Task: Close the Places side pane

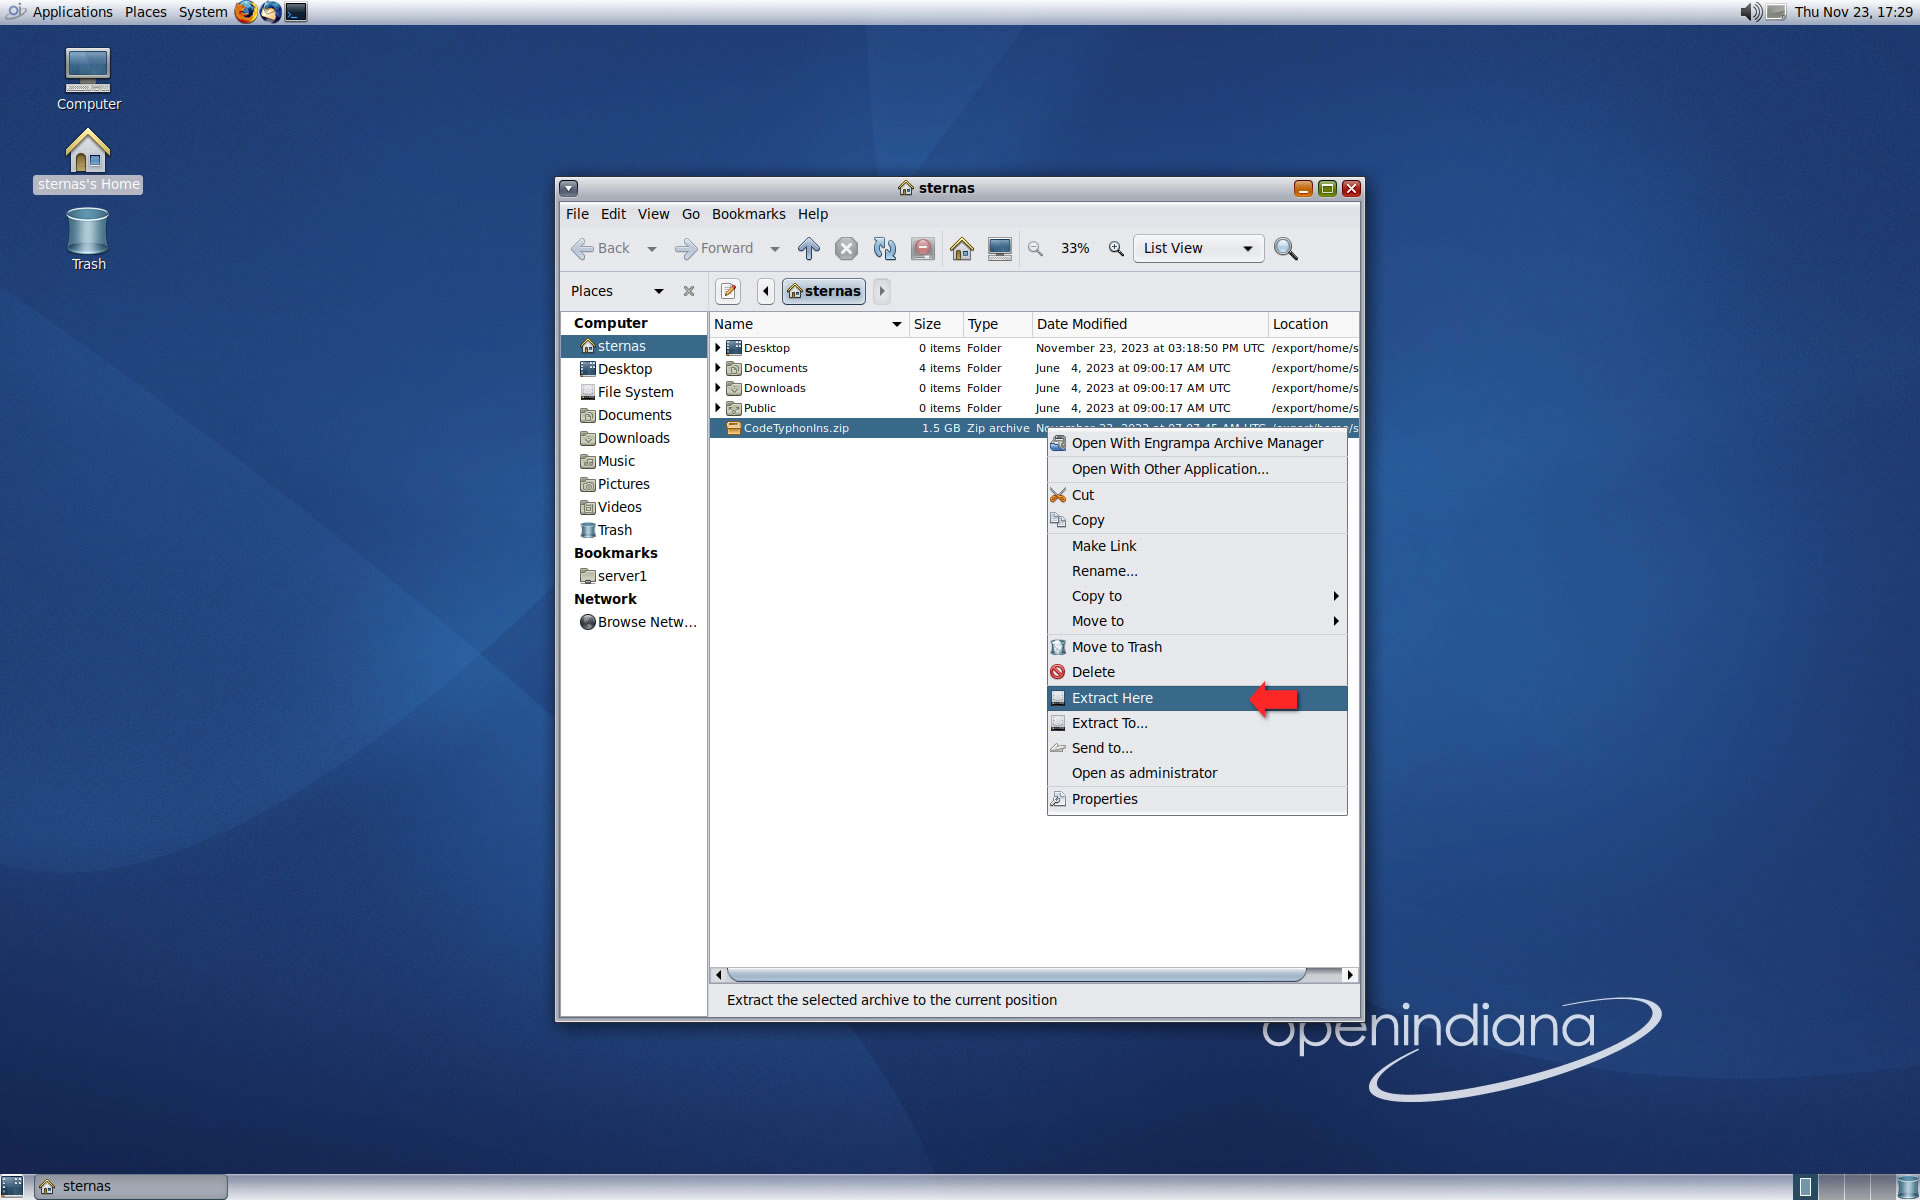Action: 688,291
